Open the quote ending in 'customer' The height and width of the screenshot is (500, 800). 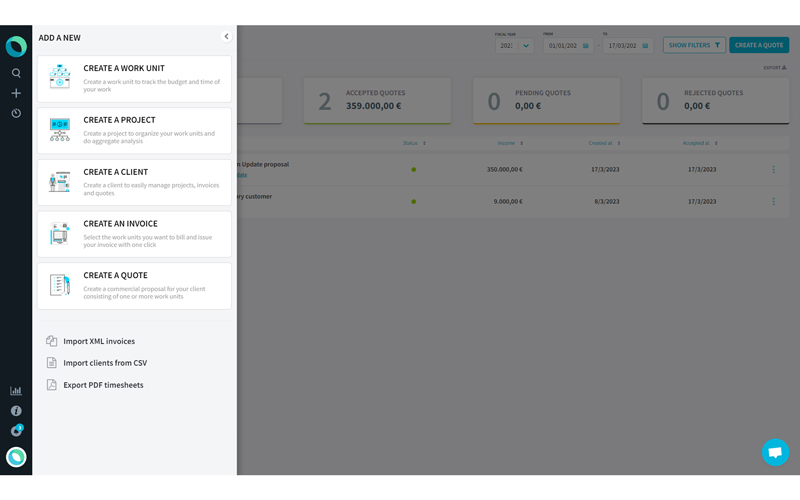click(255, 196)
